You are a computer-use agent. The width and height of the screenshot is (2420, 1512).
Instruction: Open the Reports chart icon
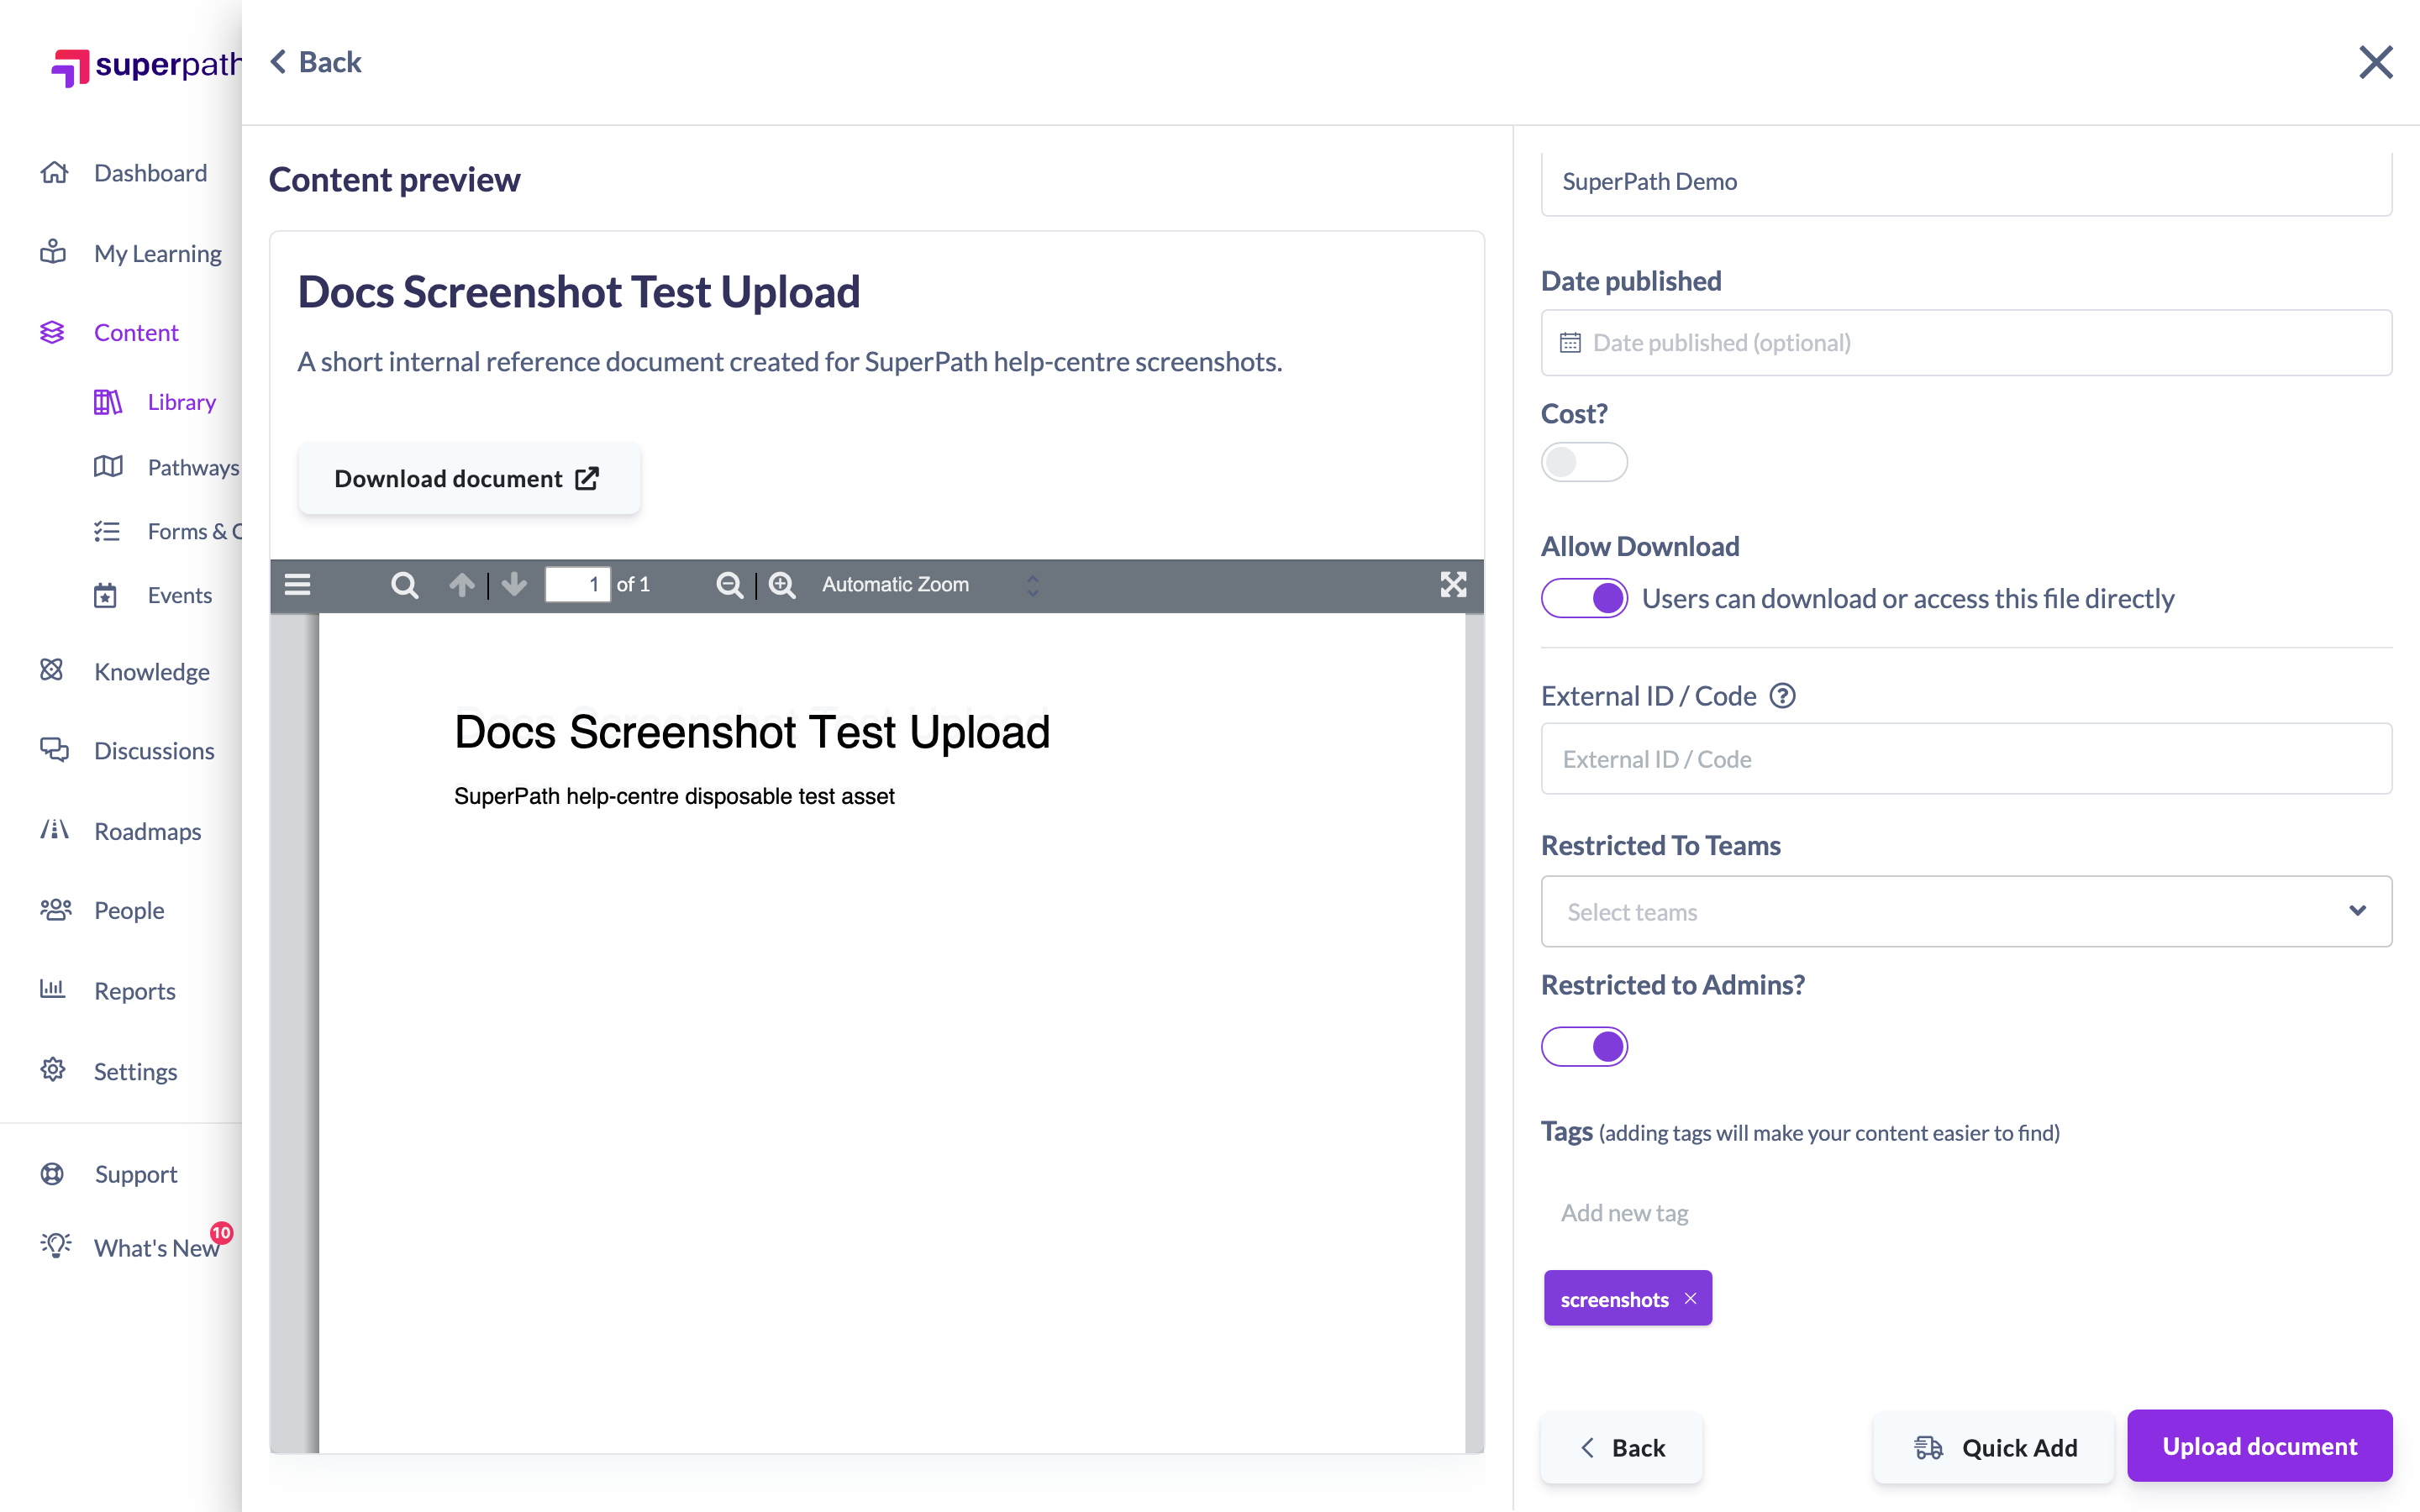coord(52,990)
